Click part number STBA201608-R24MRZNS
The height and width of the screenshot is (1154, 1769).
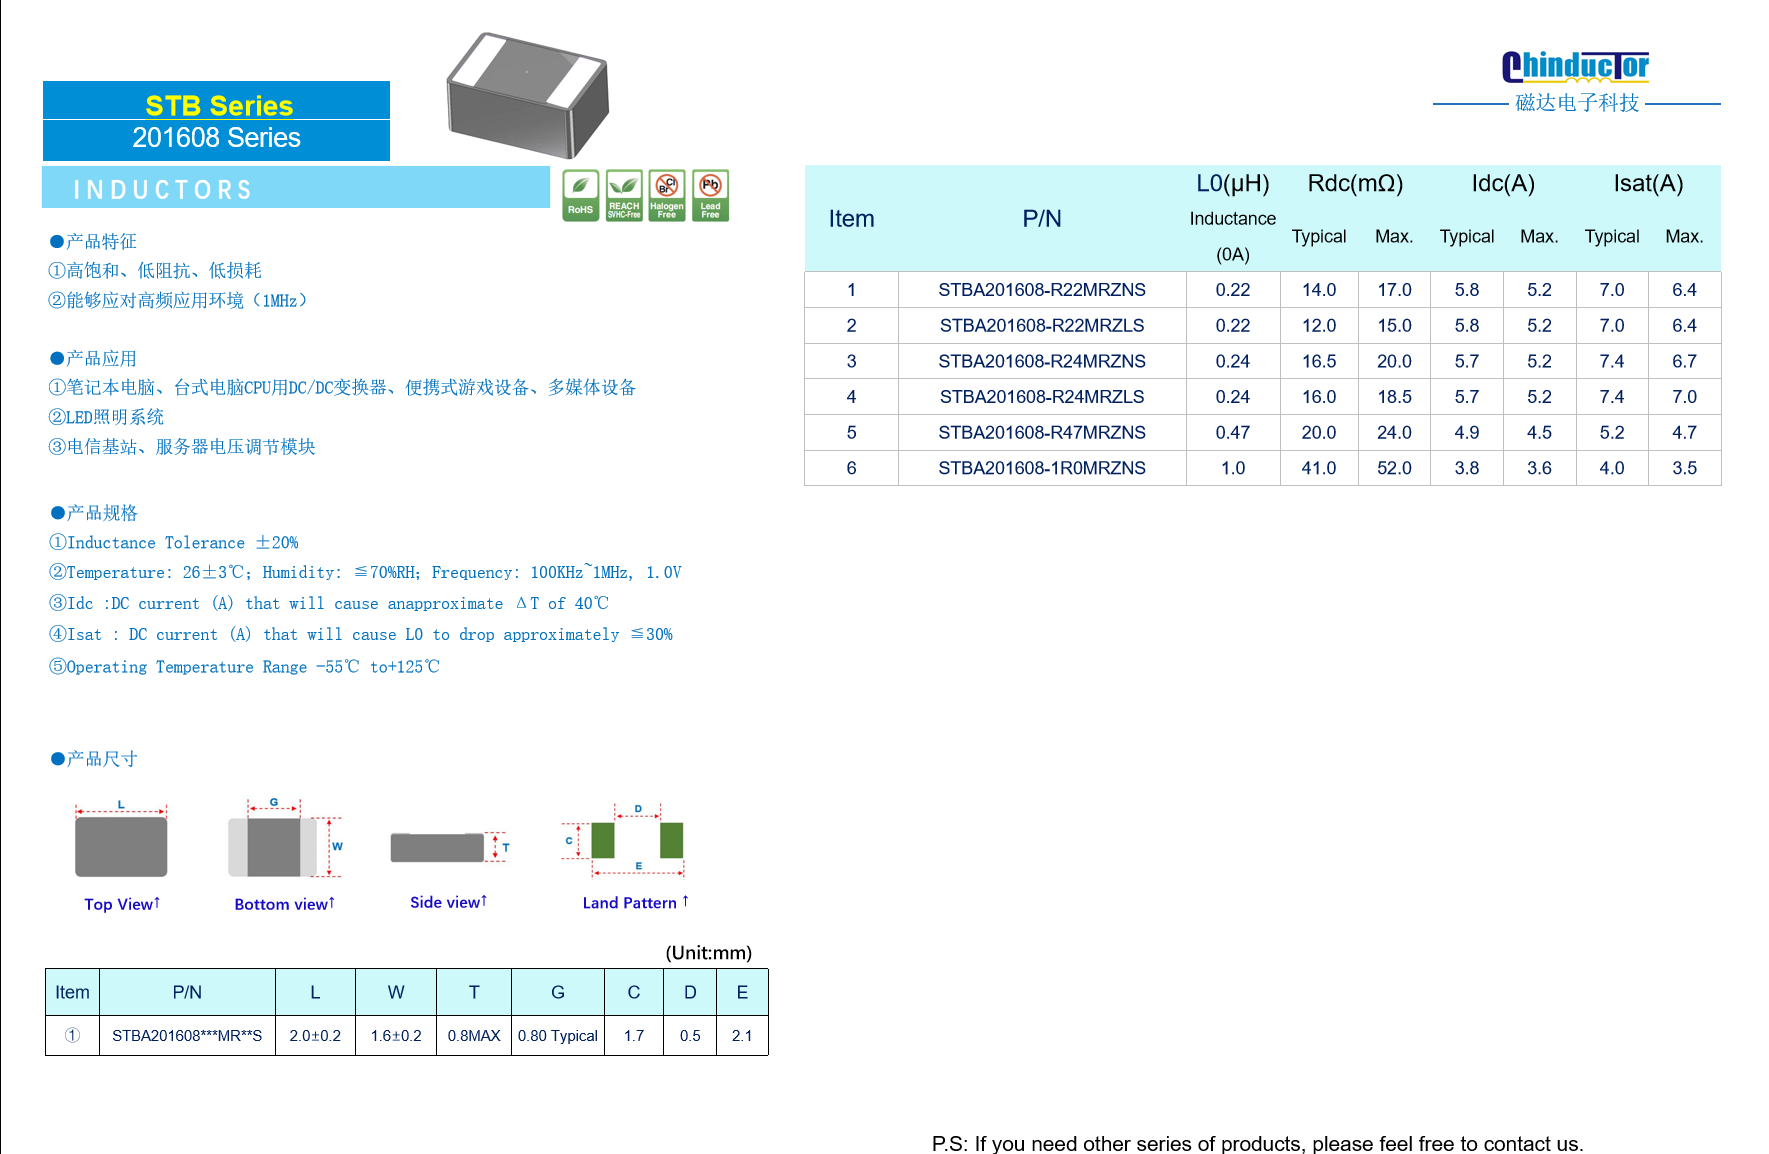(x=1042, y=361)
